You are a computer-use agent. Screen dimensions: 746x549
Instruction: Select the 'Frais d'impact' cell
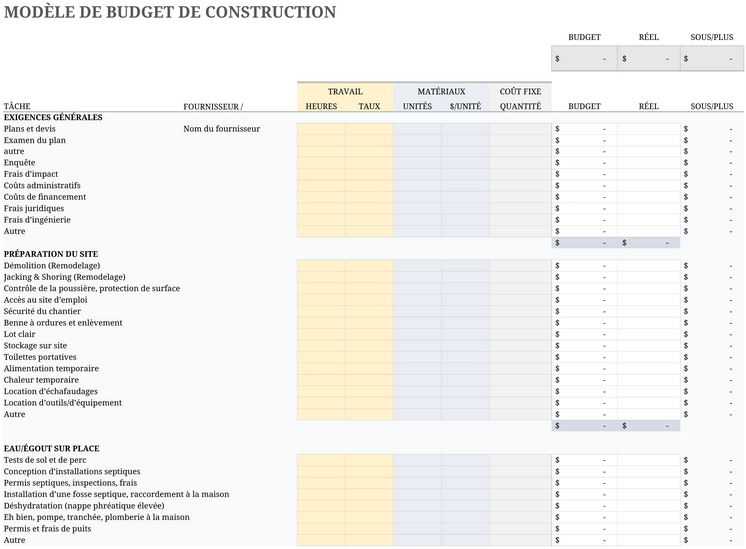pyautogui.click(x=31, y=174)
